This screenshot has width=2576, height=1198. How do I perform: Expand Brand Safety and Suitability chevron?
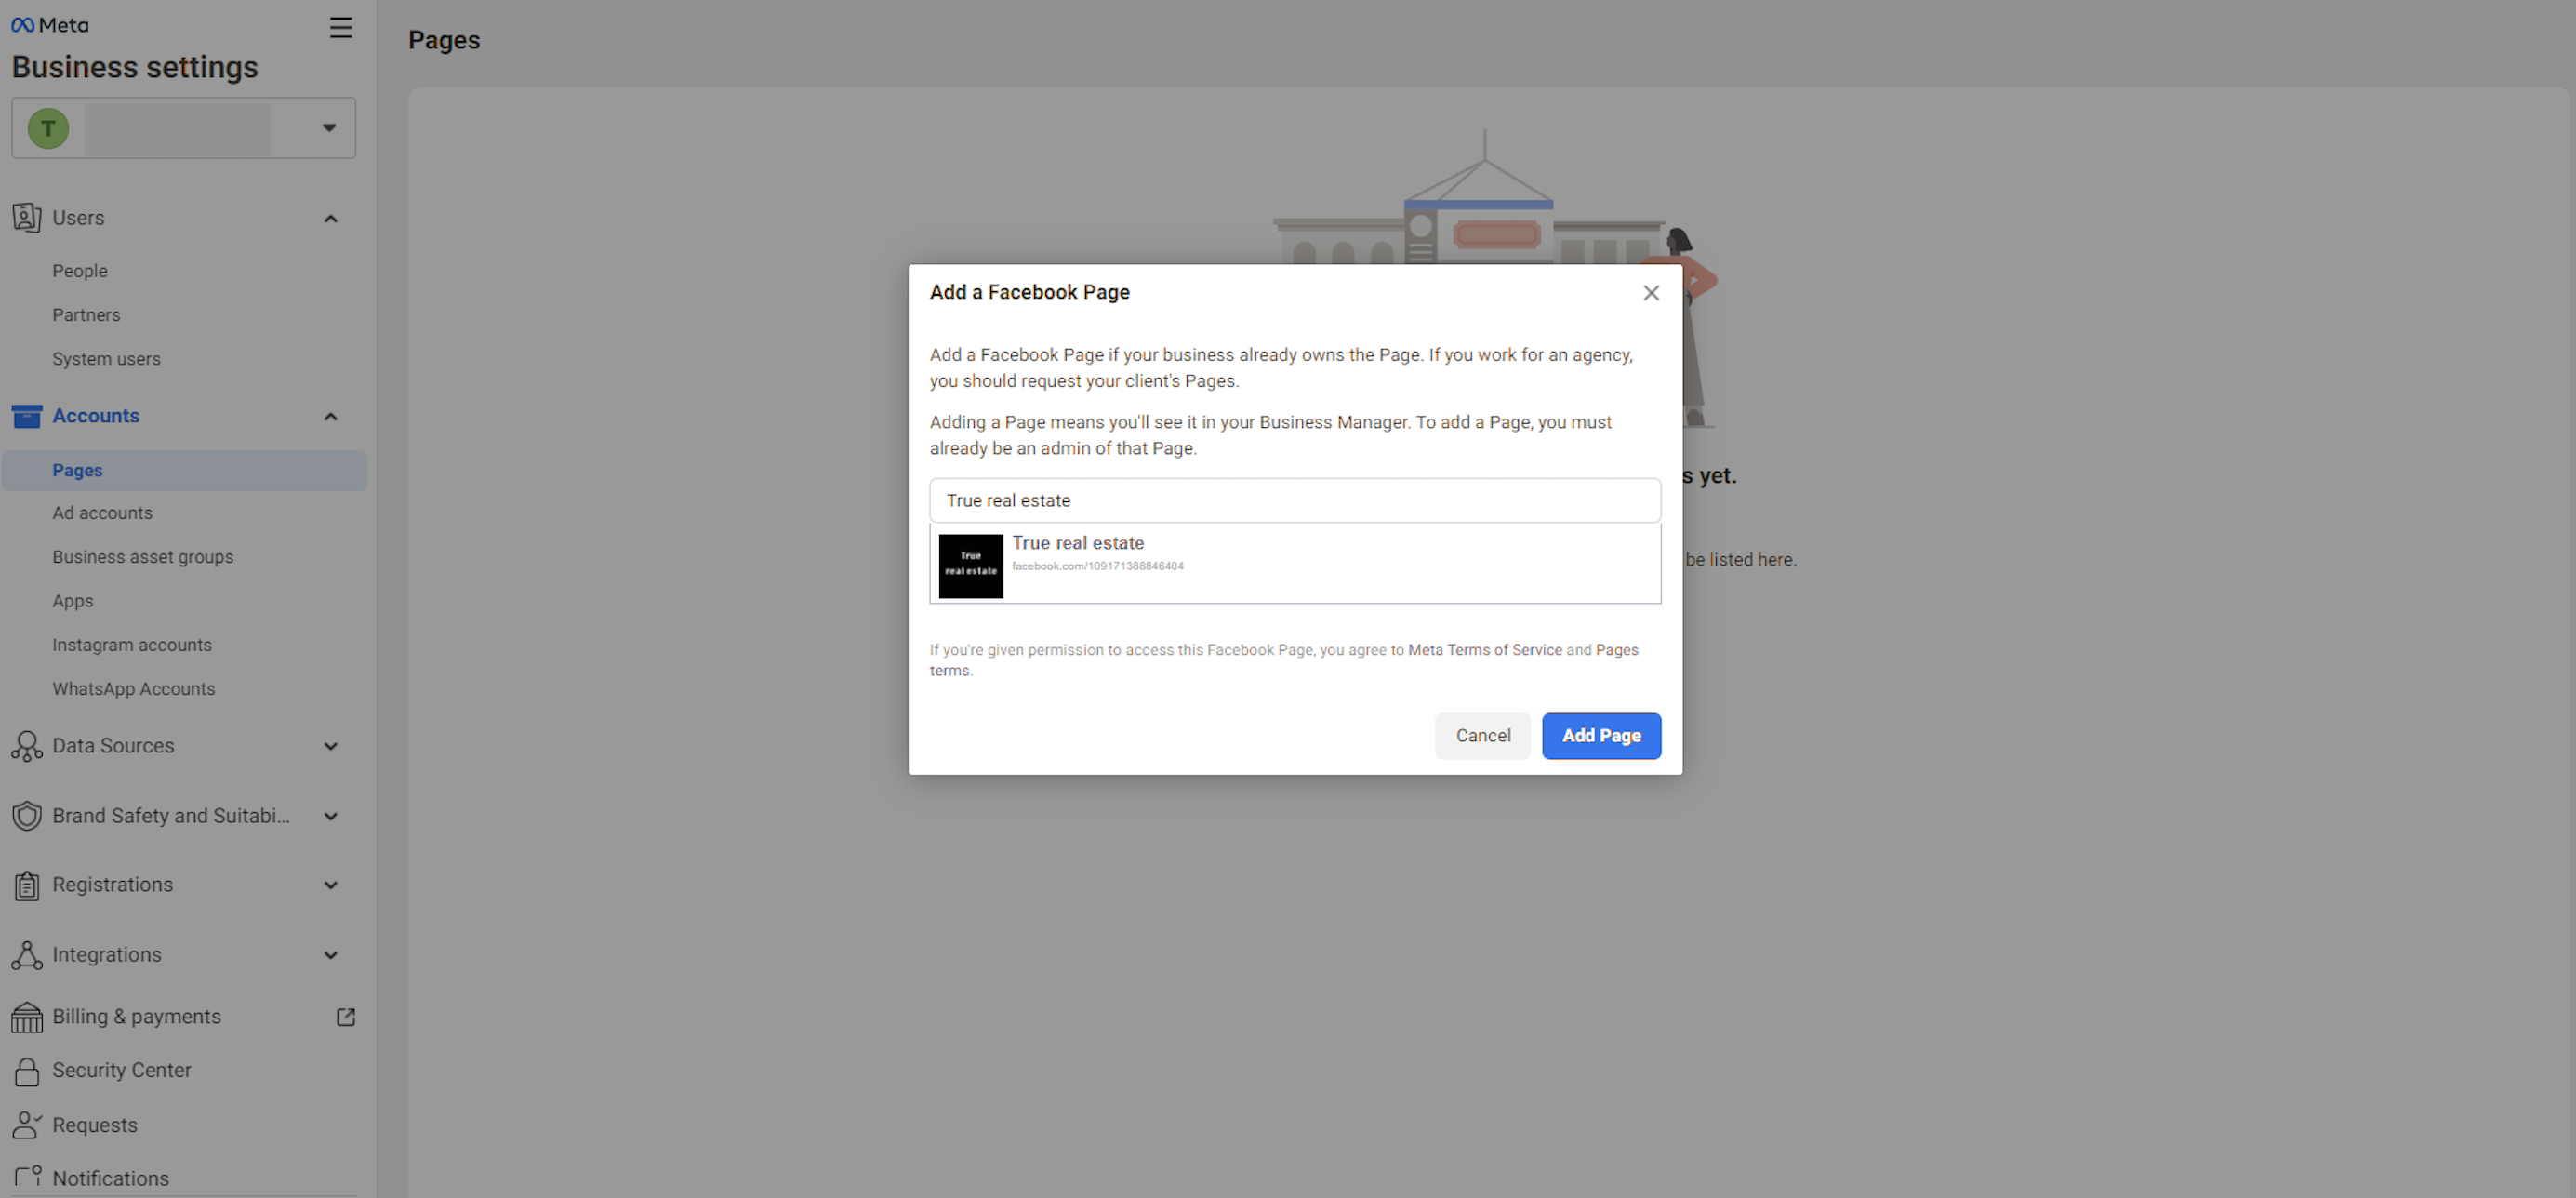tap(331, 816)
